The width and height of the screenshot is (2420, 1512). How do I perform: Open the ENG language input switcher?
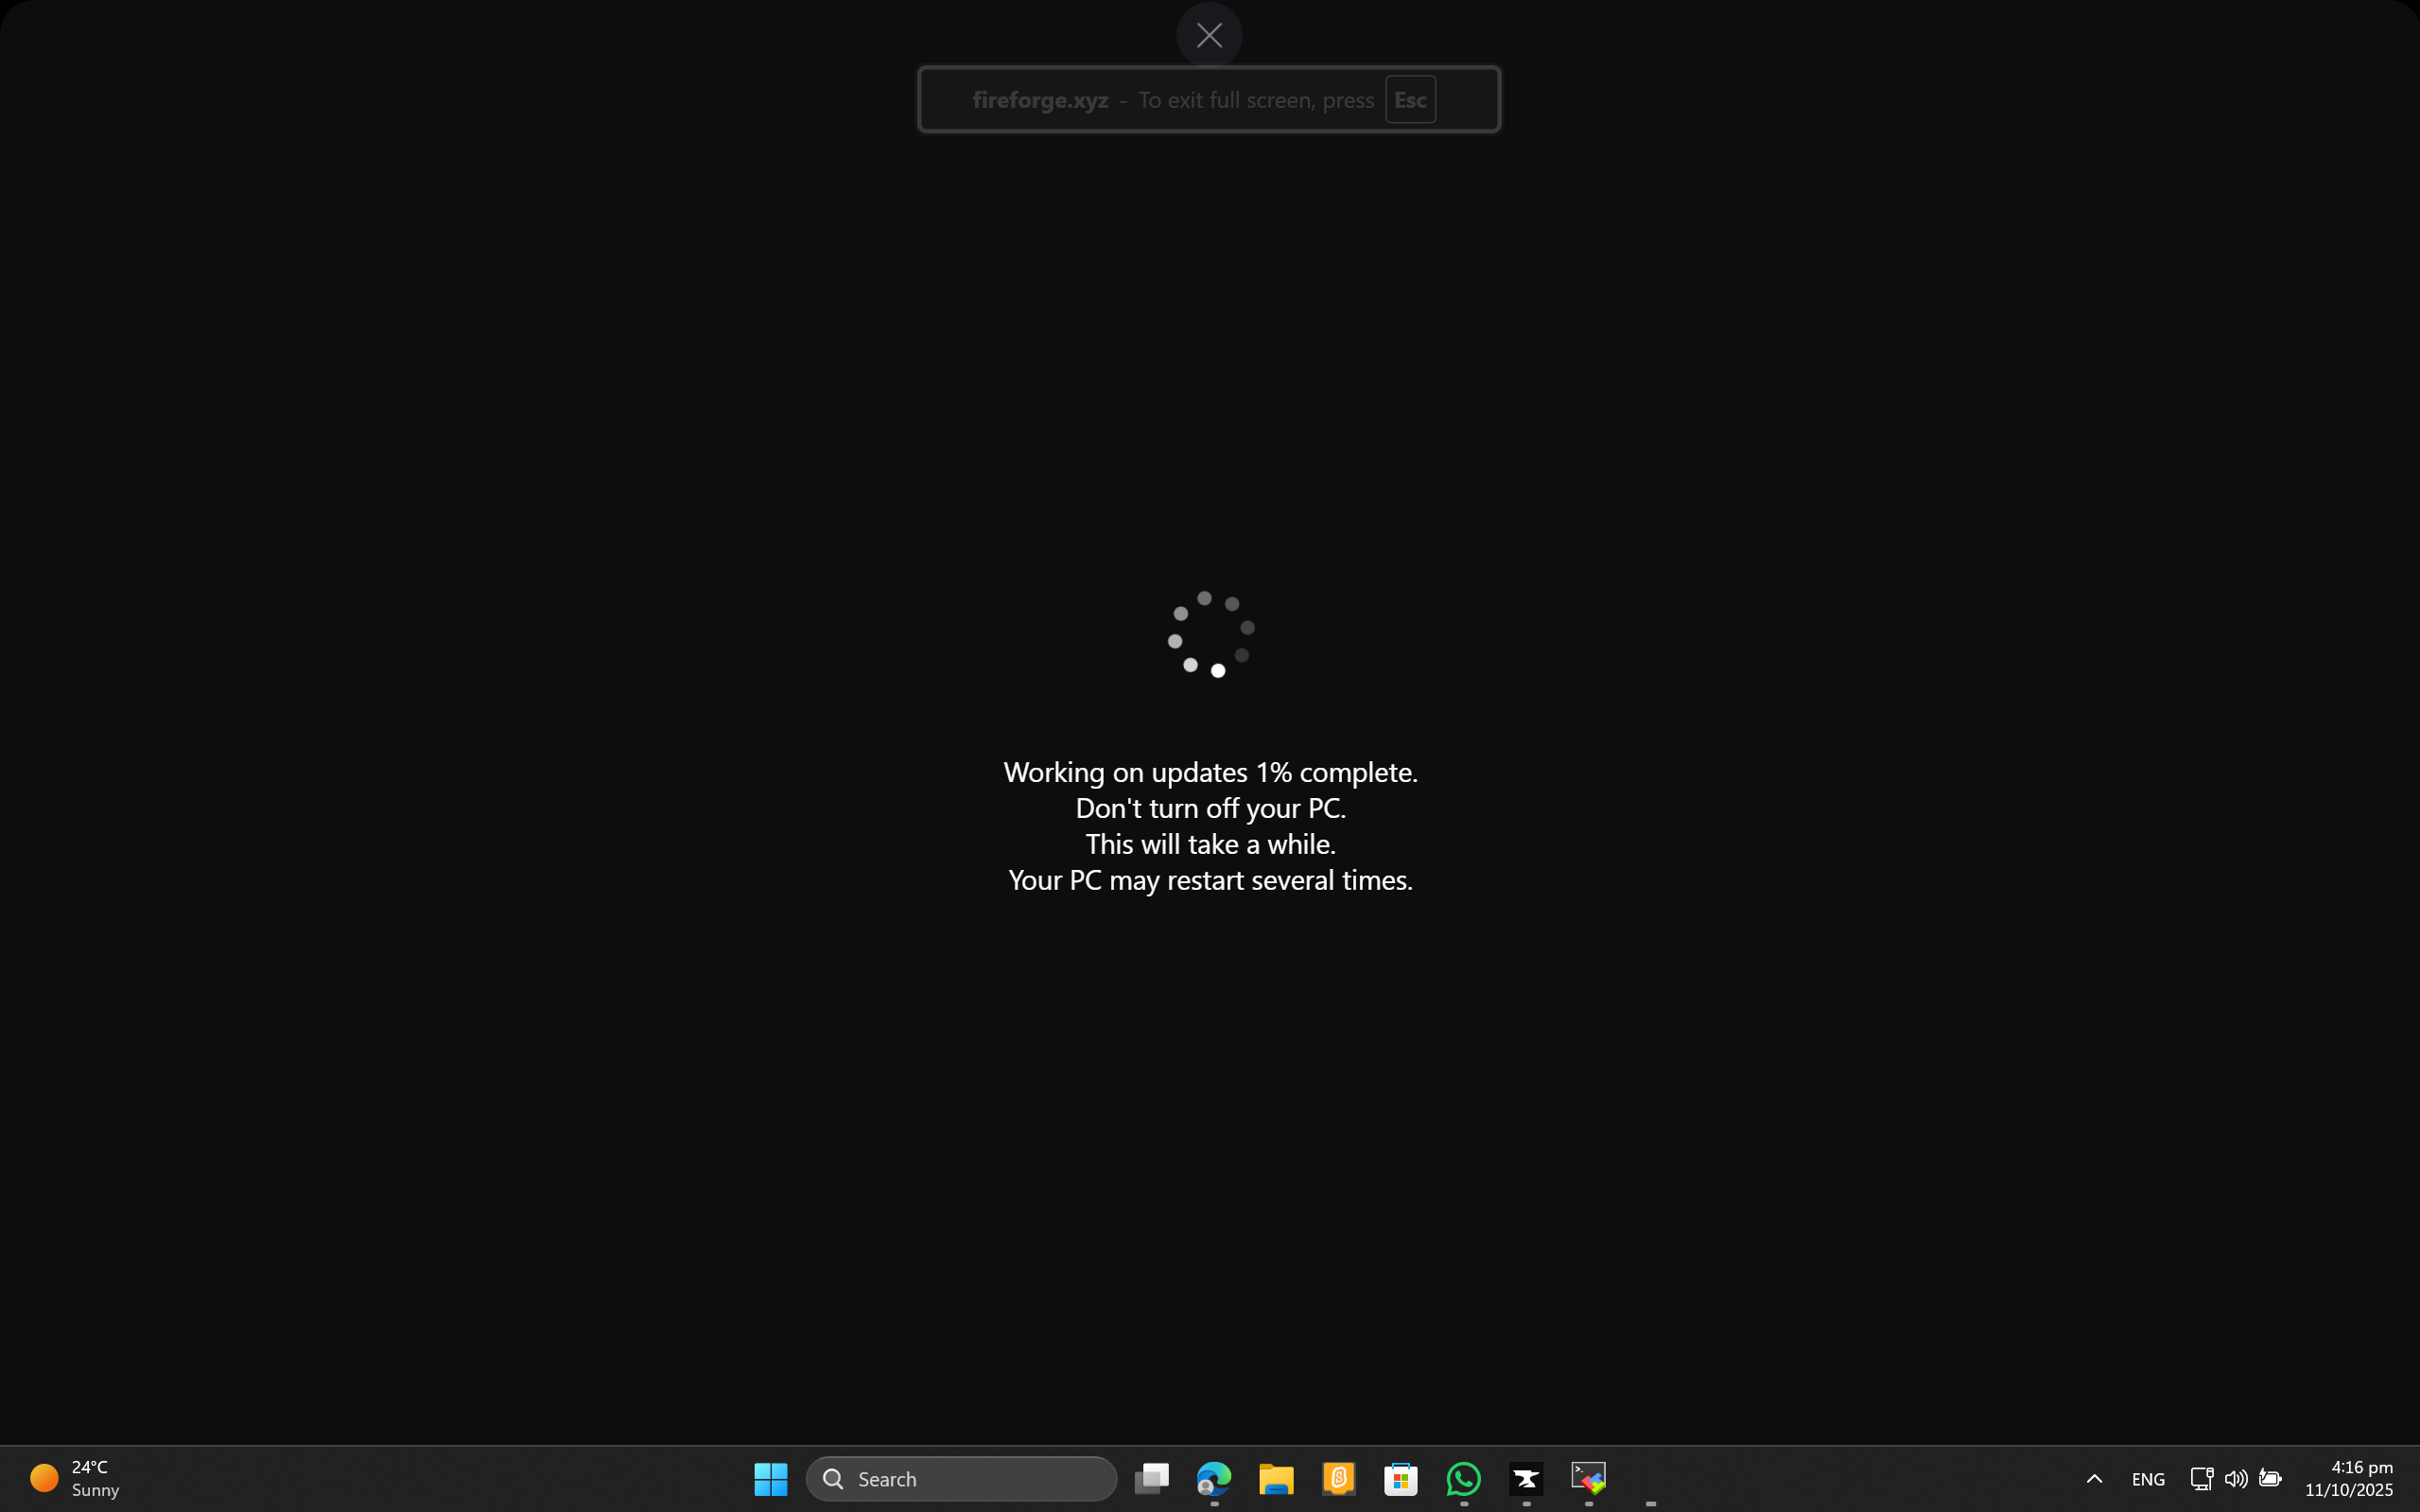coord(2148,1478)
